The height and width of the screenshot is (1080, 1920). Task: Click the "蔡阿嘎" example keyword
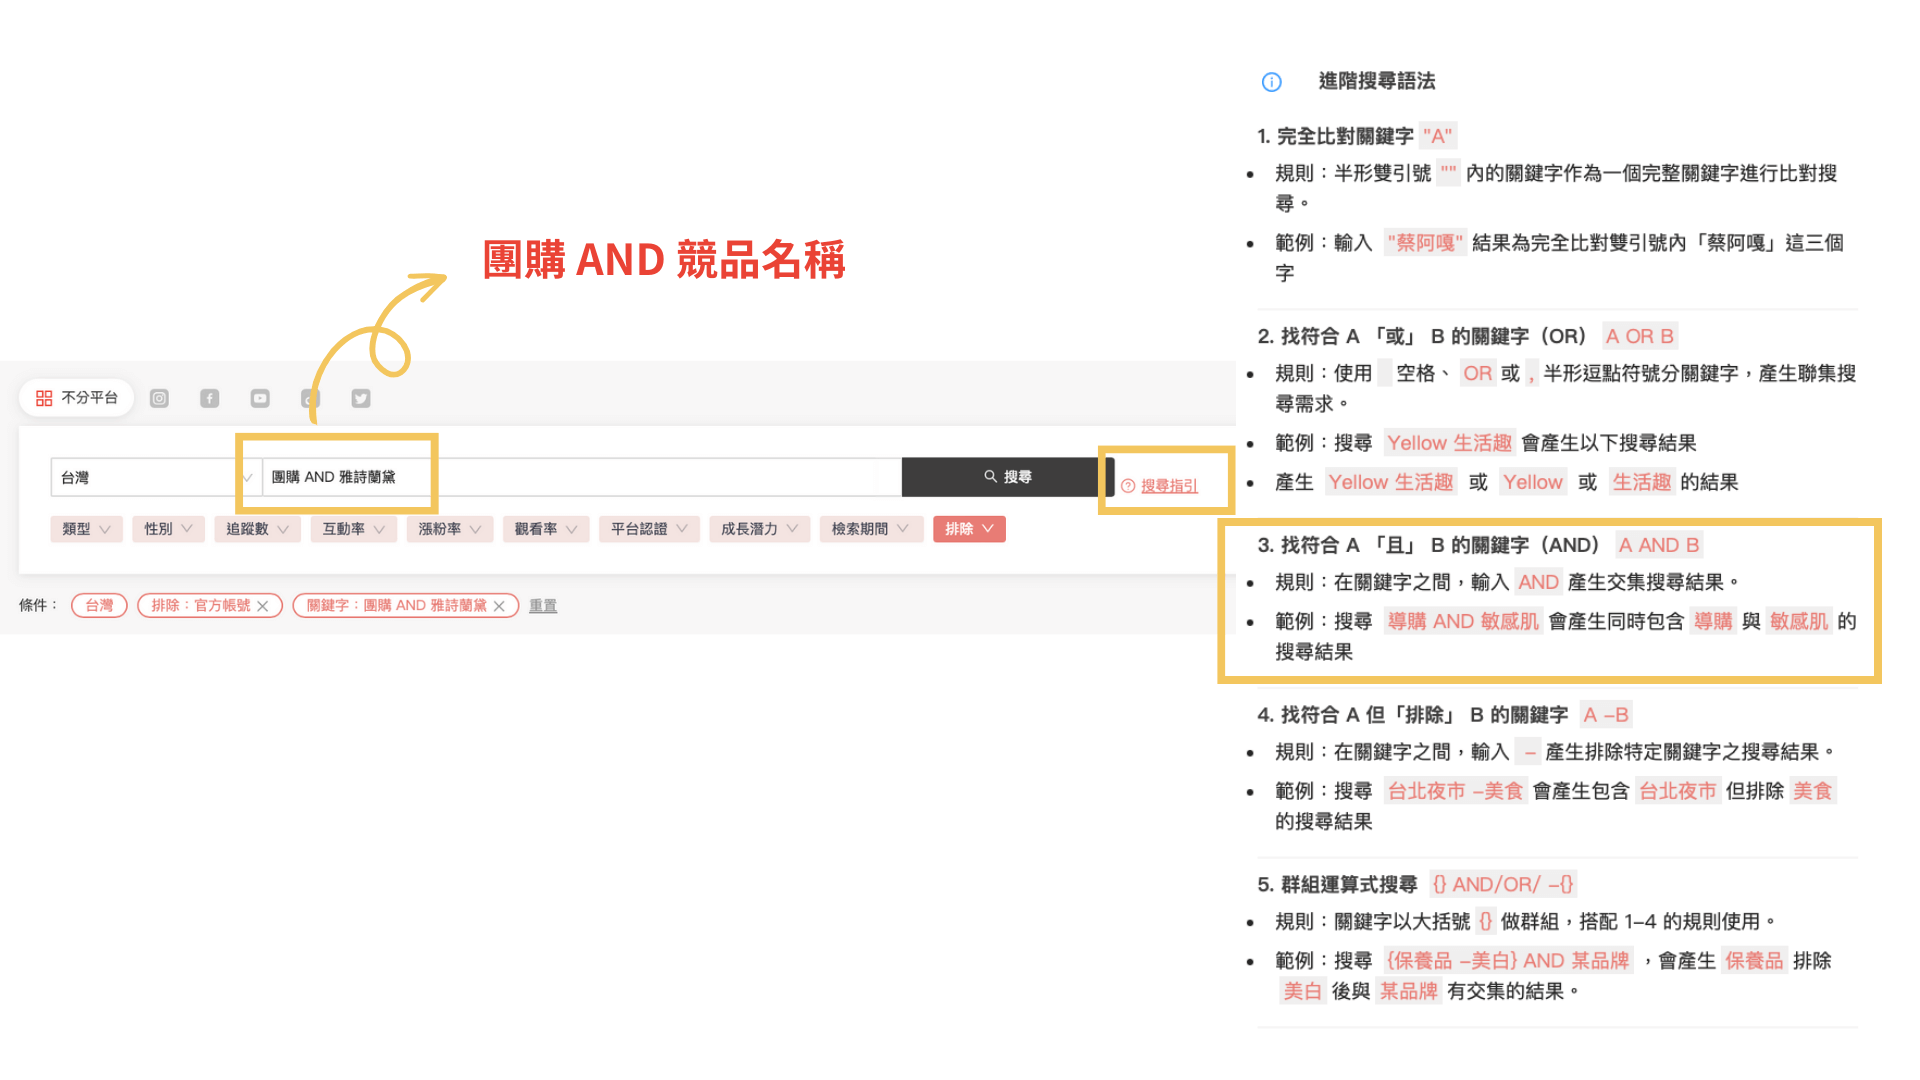coord(1425,242)
